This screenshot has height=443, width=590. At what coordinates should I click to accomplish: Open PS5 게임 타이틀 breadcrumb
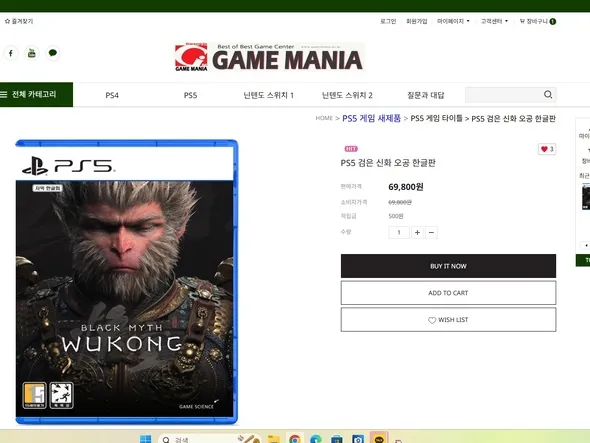[x=436, y=118]
